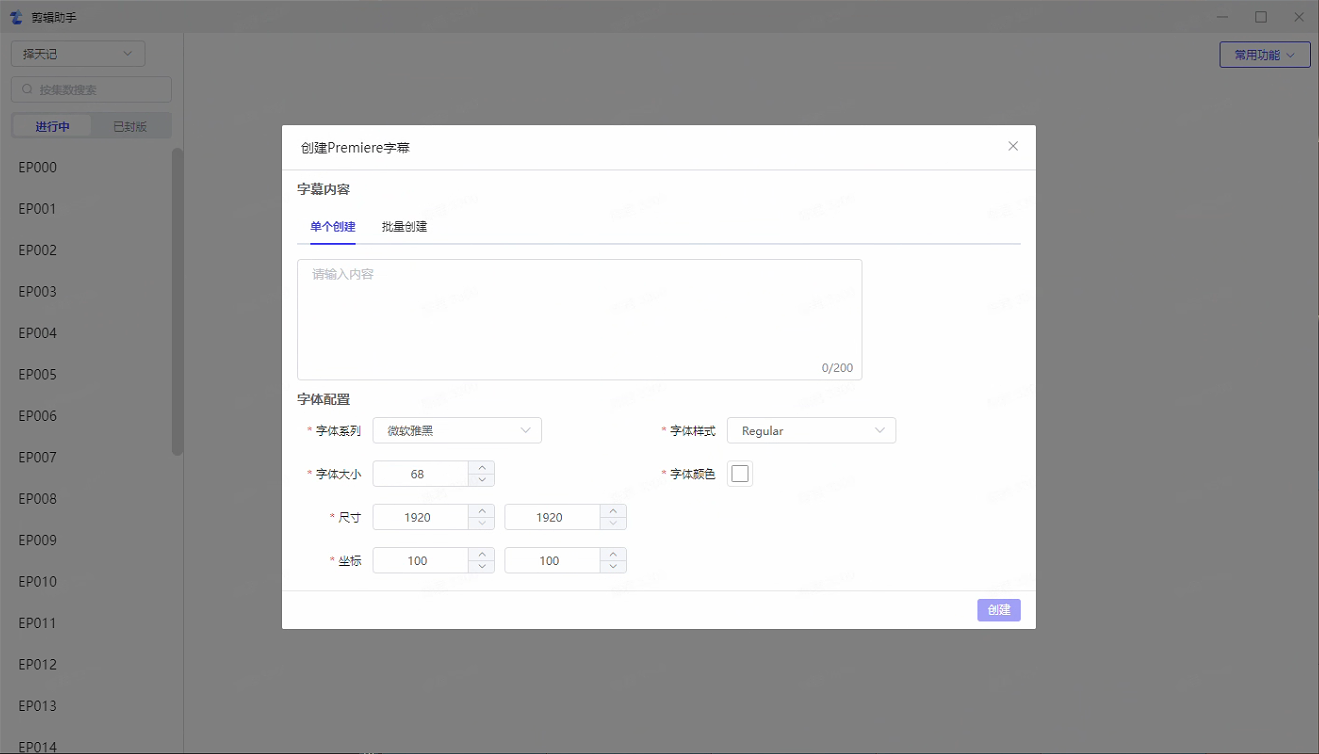
Task: Select episode EP005 in the sidebar
Action: click(x=38, y=375)
